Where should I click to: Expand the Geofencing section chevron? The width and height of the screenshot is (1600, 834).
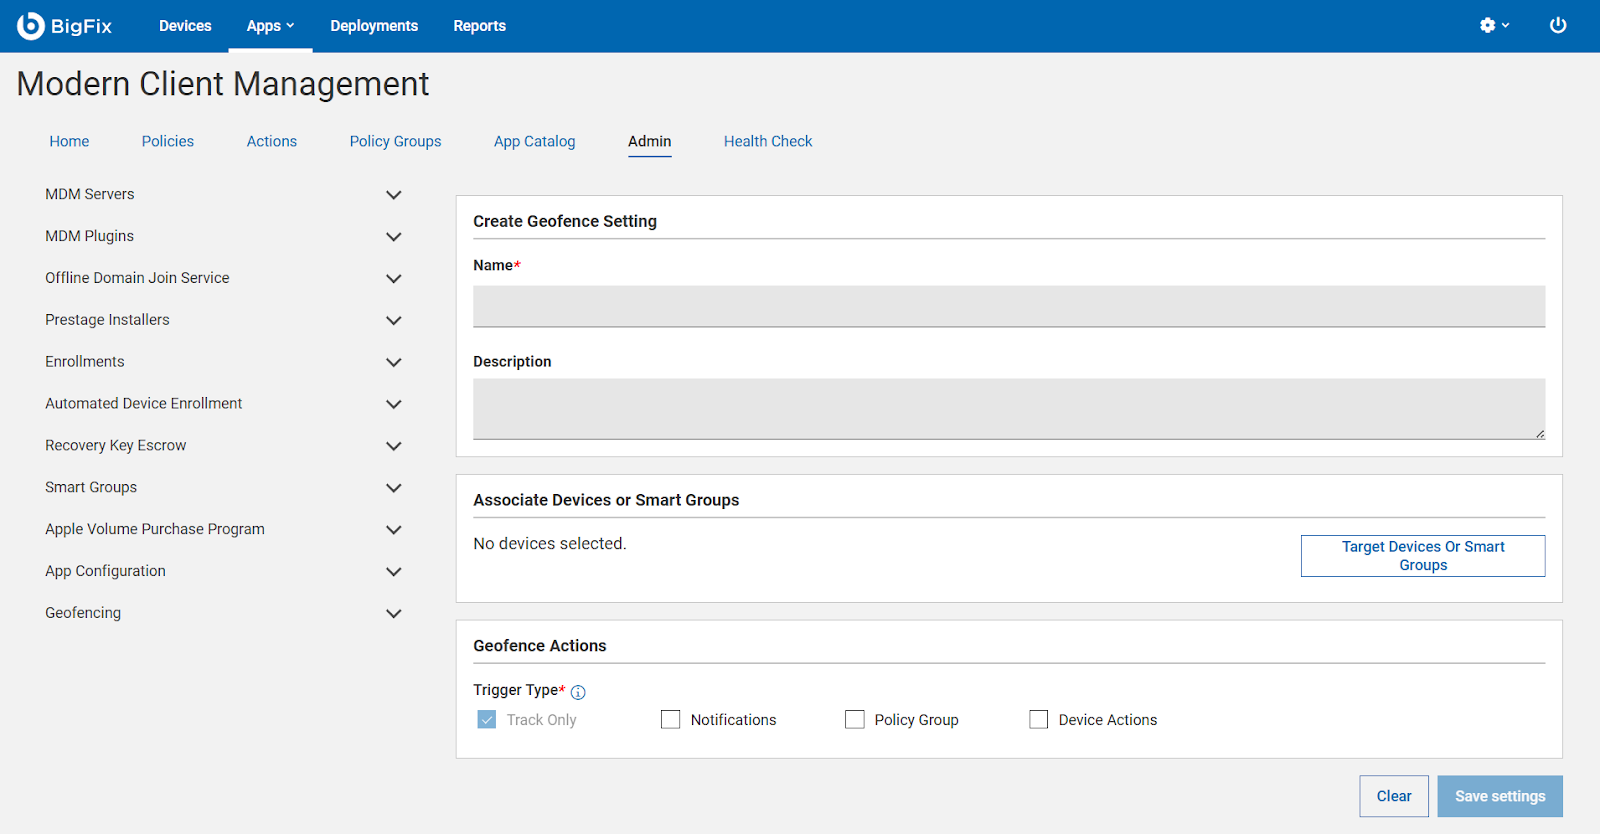(394, 614)
